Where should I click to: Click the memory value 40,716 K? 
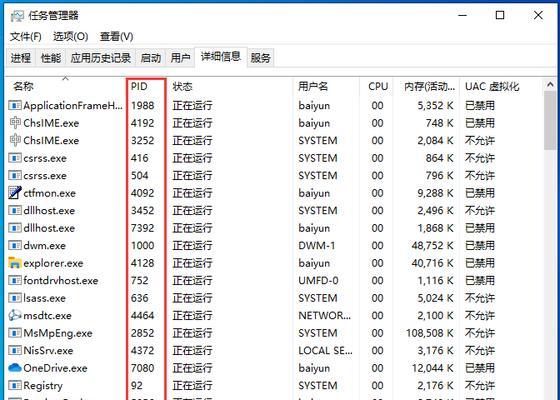click(432, 263)
